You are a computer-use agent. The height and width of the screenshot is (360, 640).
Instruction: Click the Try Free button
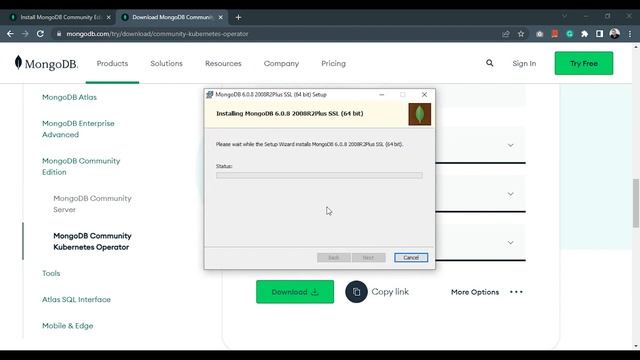(x=584, y=63)
